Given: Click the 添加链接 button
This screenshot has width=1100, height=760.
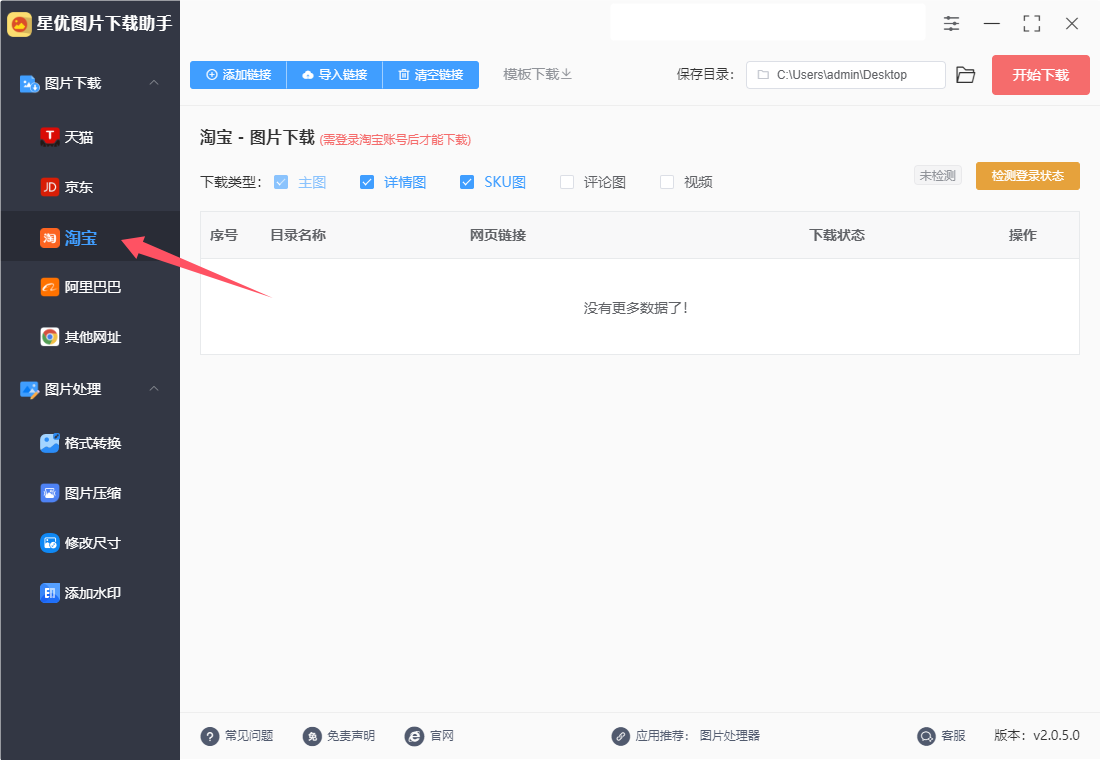Looking at the screenshot, I should pyautogui.click(x=239, y=75).
